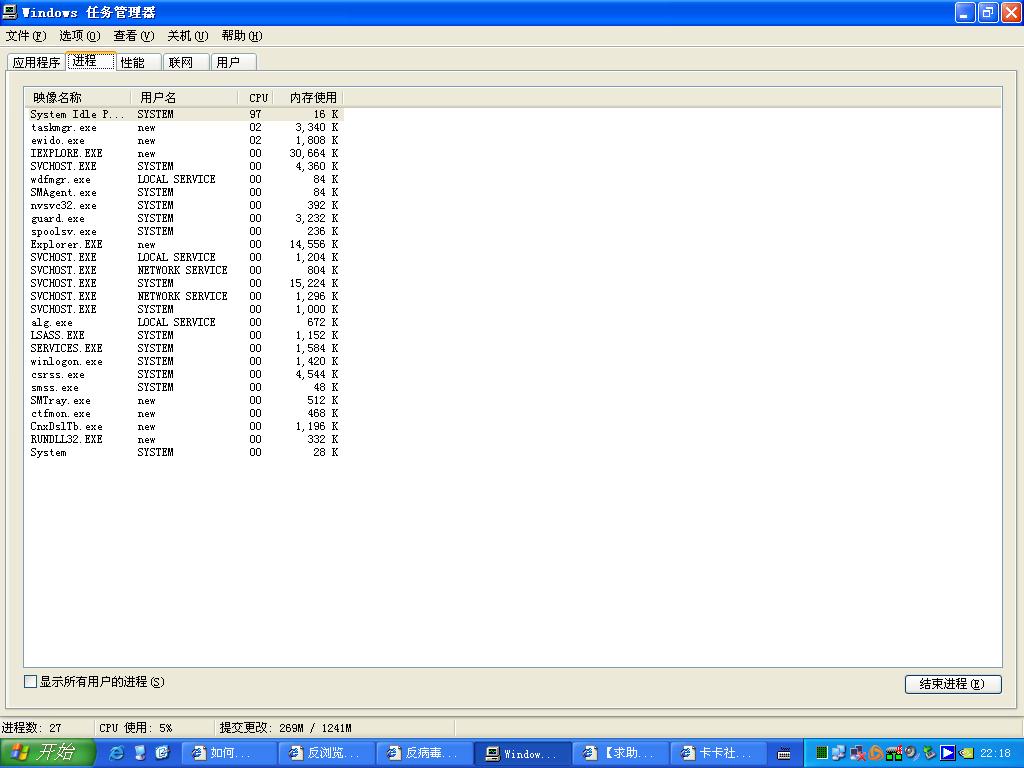Screen dimensions: 1024x768
Task: Click the 22:18 system clock
Action: pyautogui.click(x=995, y=754)
